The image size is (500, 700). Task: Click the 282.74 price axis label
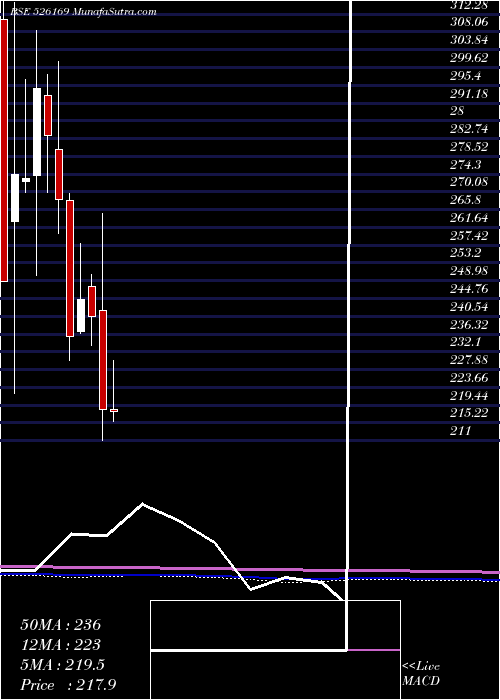coord(470,129)
